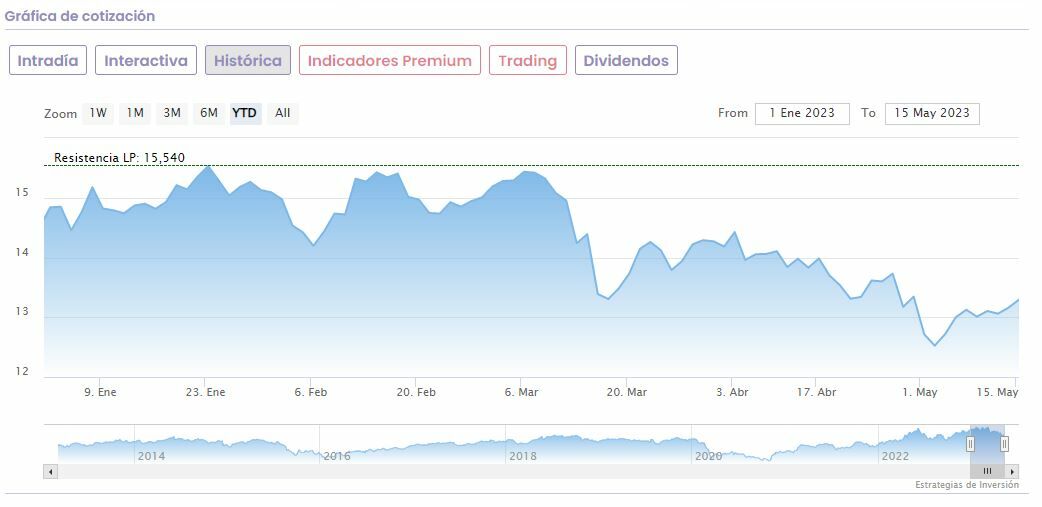The width and height of the screenshot is (1042, 507).
Task: Select the 1M zoom range
Action: 135,113
